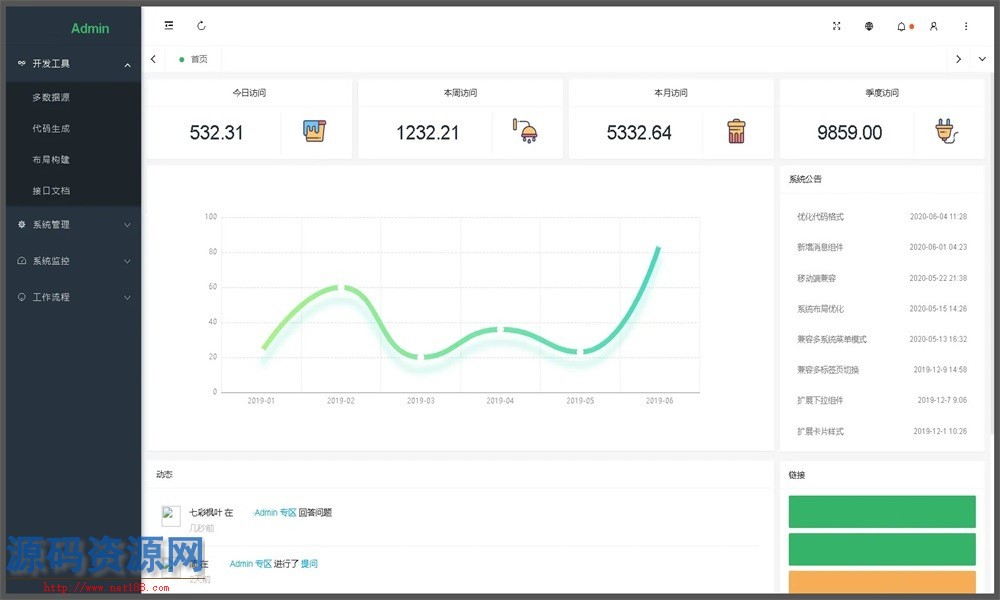Image resolution: width=1000 pixels, height=600 pixels.
Task: Open the globe language icon
Action: (x=869, y=26)
